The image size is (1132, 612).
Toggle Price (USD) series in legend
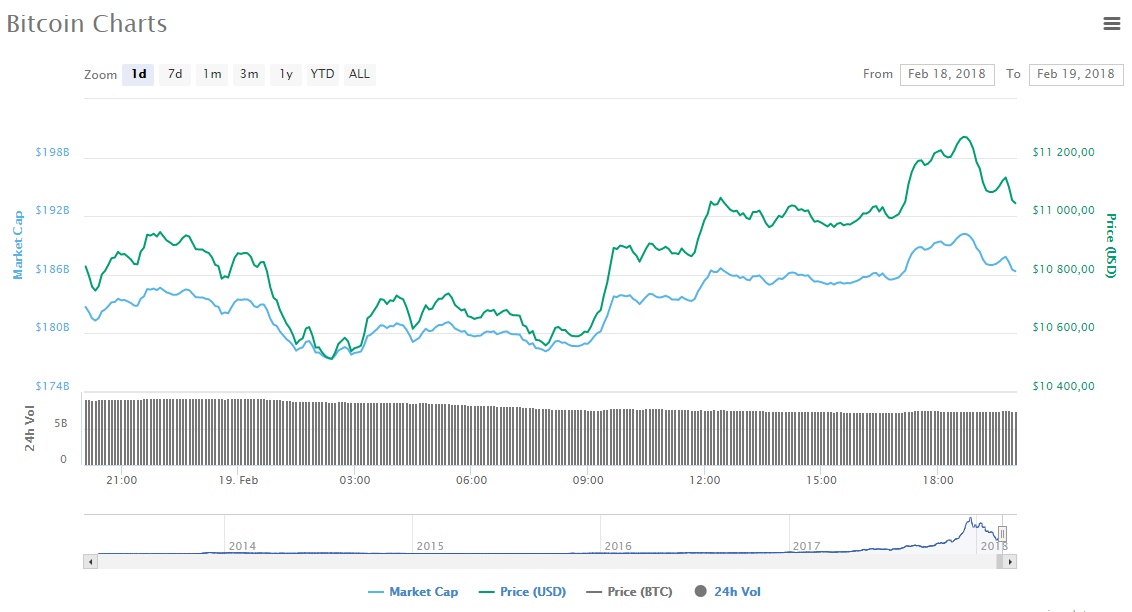click(522, 592)
